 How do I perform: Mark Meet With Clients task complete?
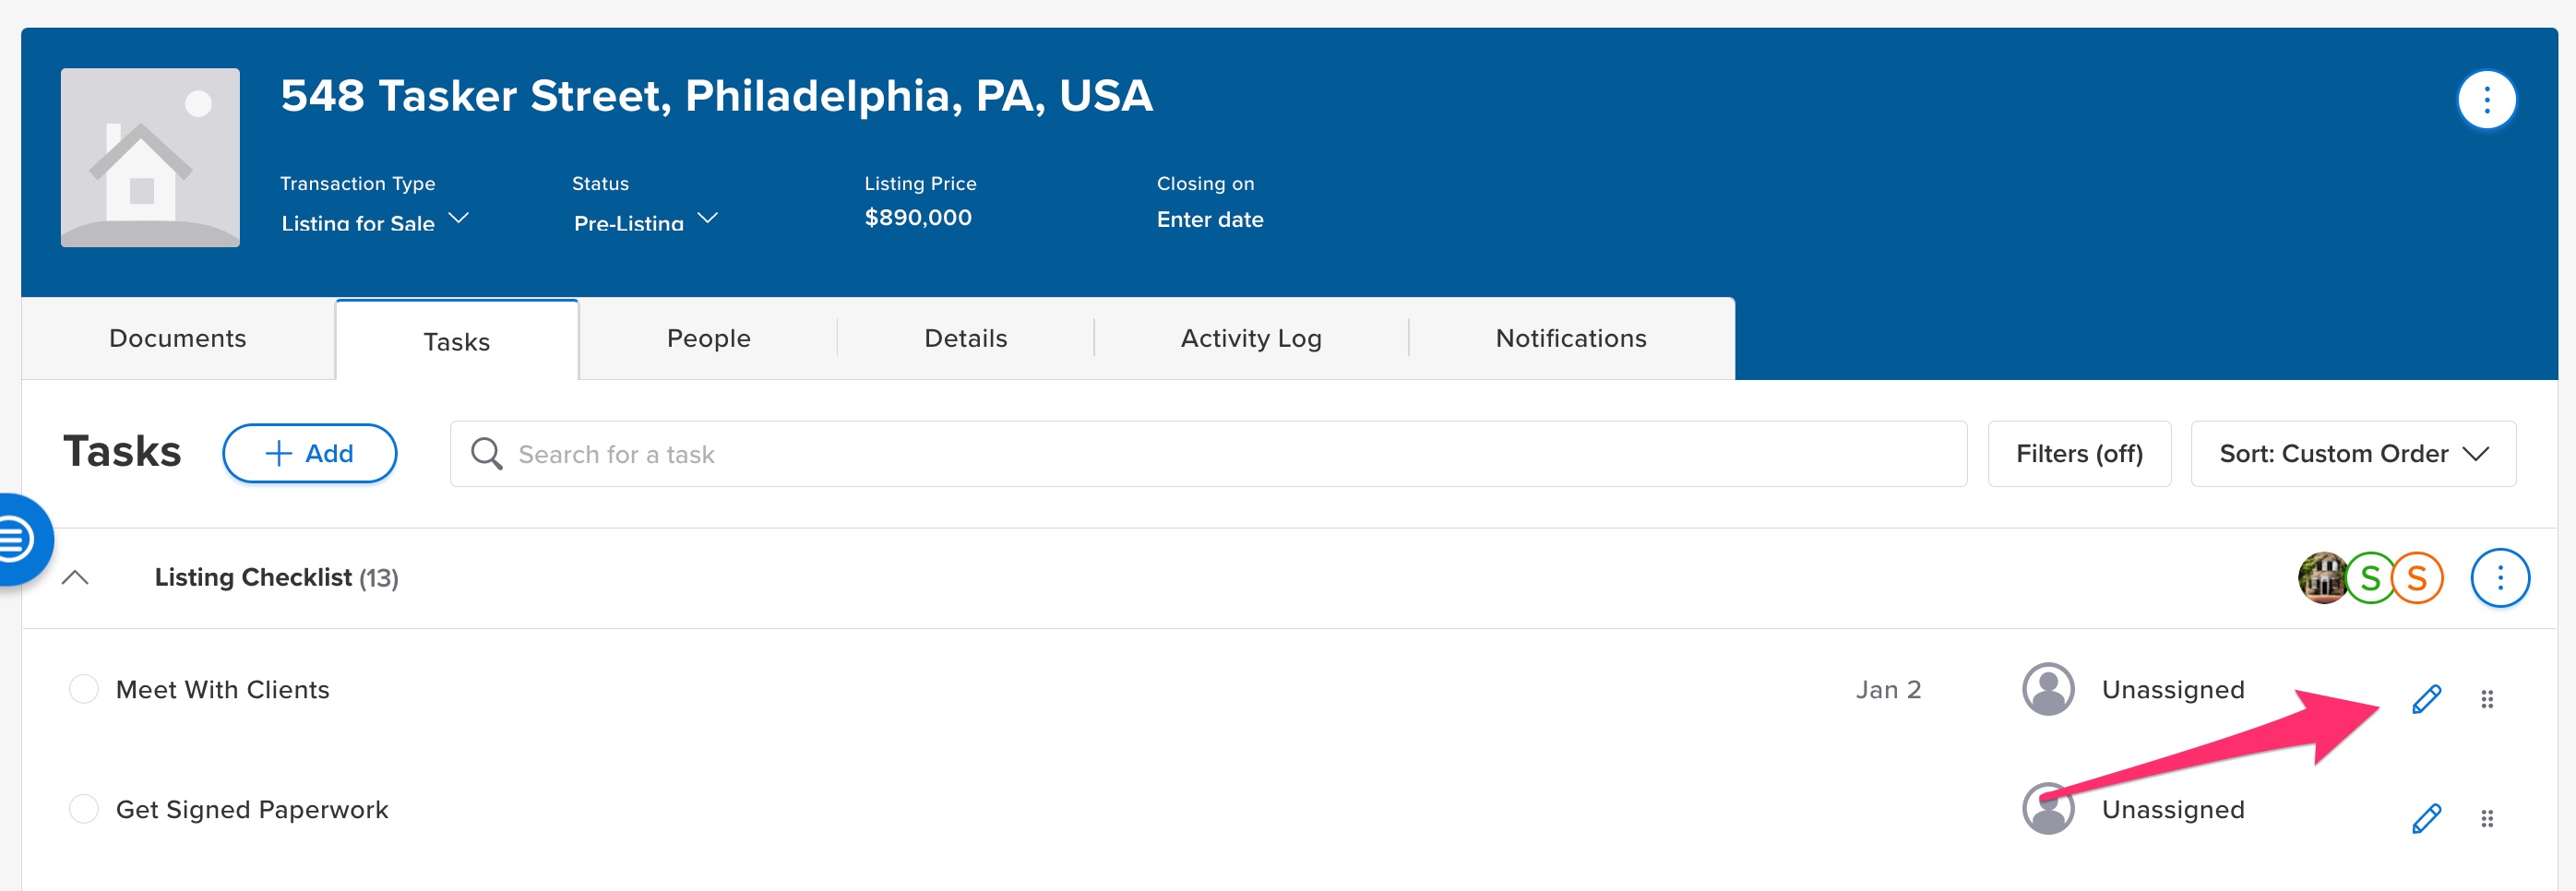[x=84, y=689]
